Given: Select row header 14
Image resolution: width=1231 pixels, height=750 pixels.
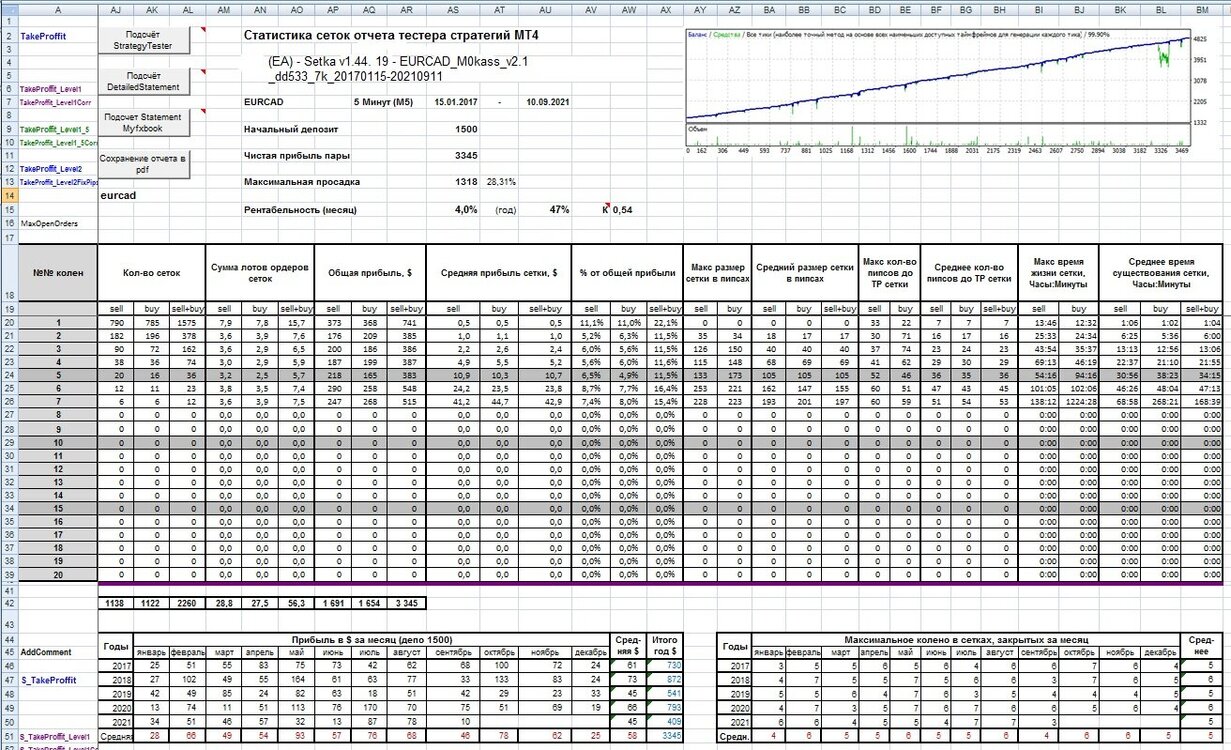Looking at the screenshot, I should click(9, 197).
